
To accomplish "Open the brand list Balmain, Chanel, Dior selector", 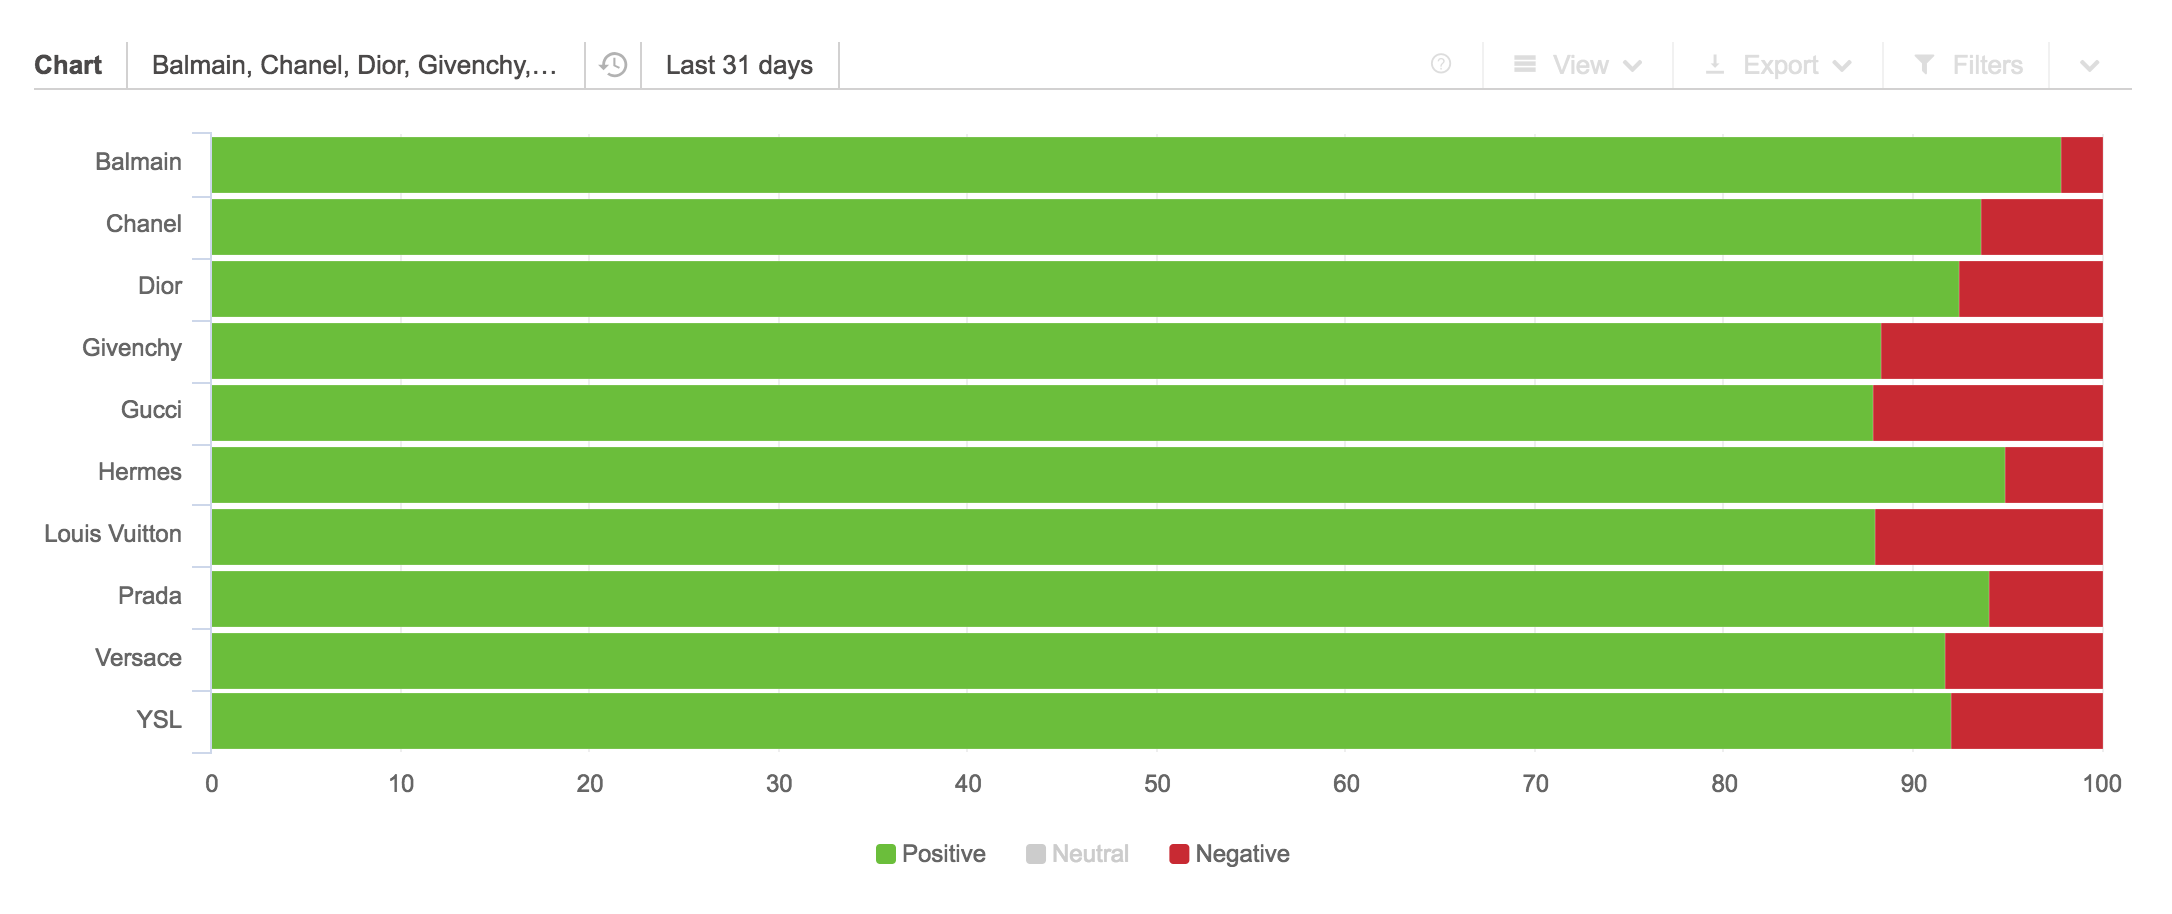I will pyautogui.click(x=355, y=65).
